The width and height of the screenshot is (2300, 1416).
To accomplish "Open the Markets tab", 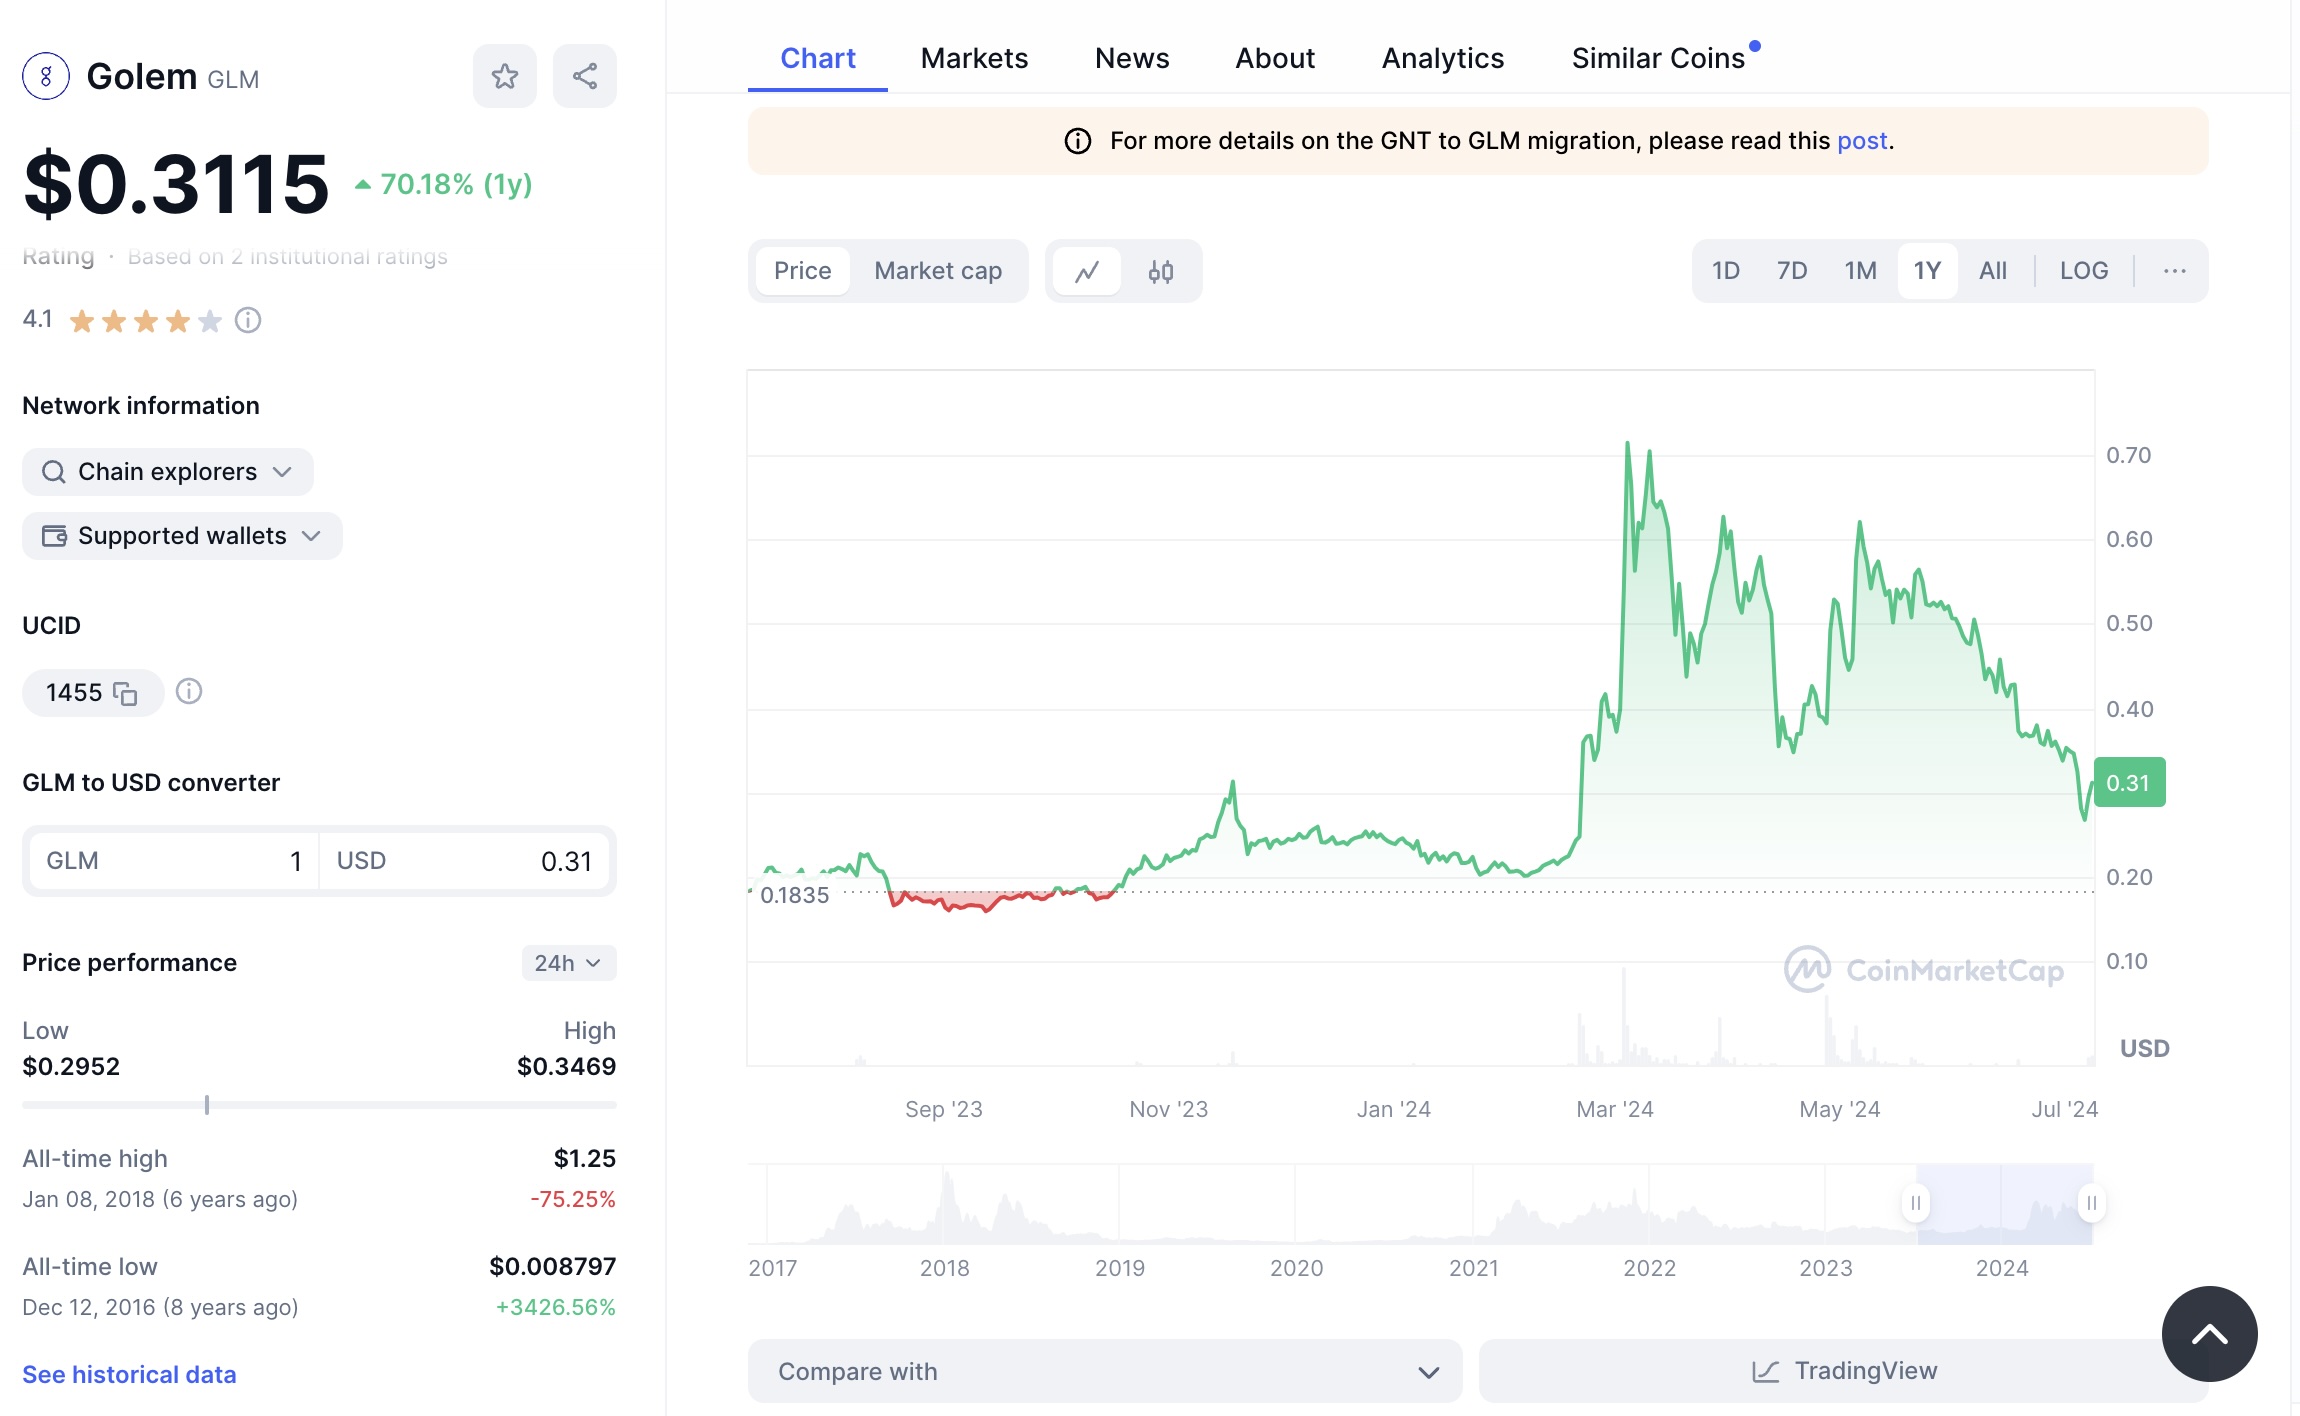I will click(x=974, y=58).
